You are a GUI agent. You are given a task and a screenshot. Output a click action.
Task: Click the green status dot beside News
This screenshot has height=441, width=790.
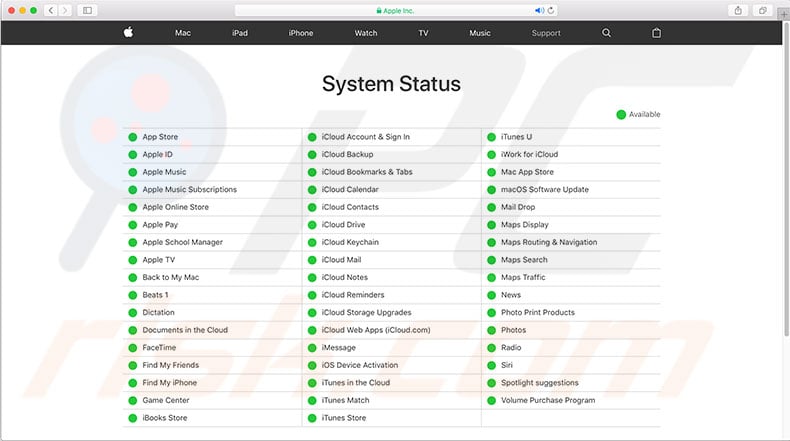click(491, 295)
